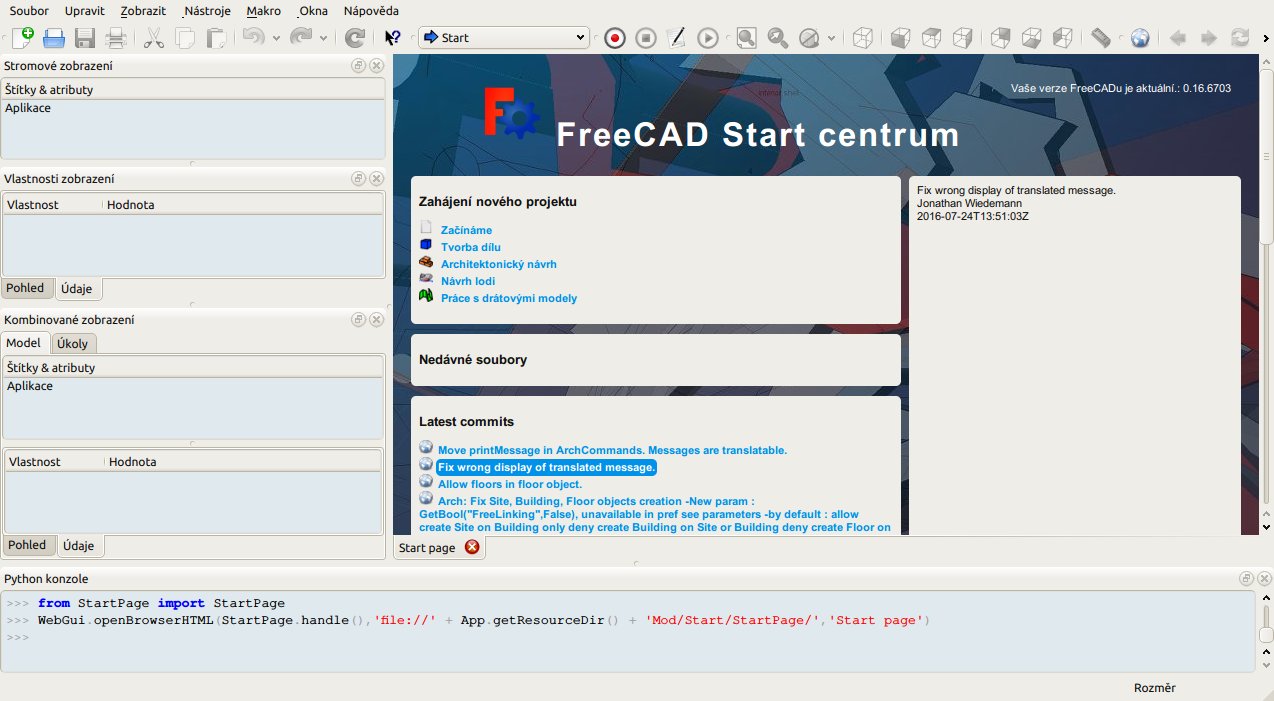
Task: Start macro recording with the red record icon
Action: [615, 38]
